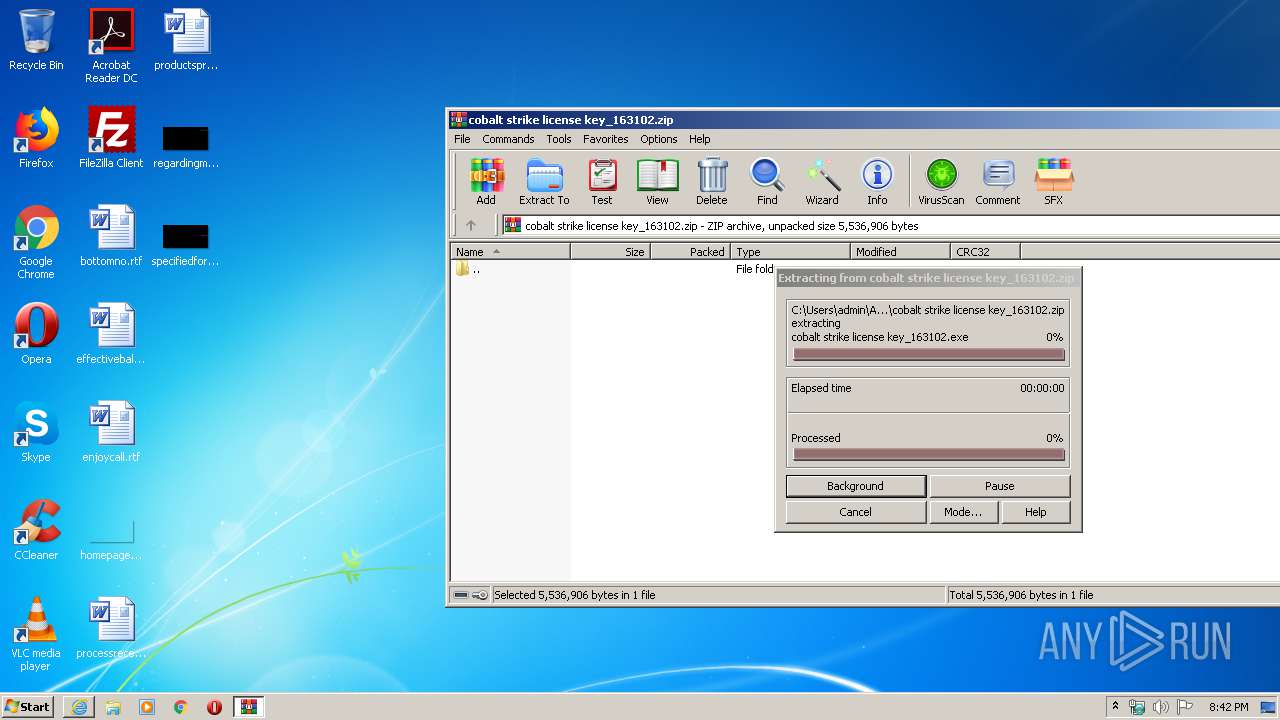Open Chrome from the taskbar
This screenshot has height=720, width=1280.
[180, 707]
